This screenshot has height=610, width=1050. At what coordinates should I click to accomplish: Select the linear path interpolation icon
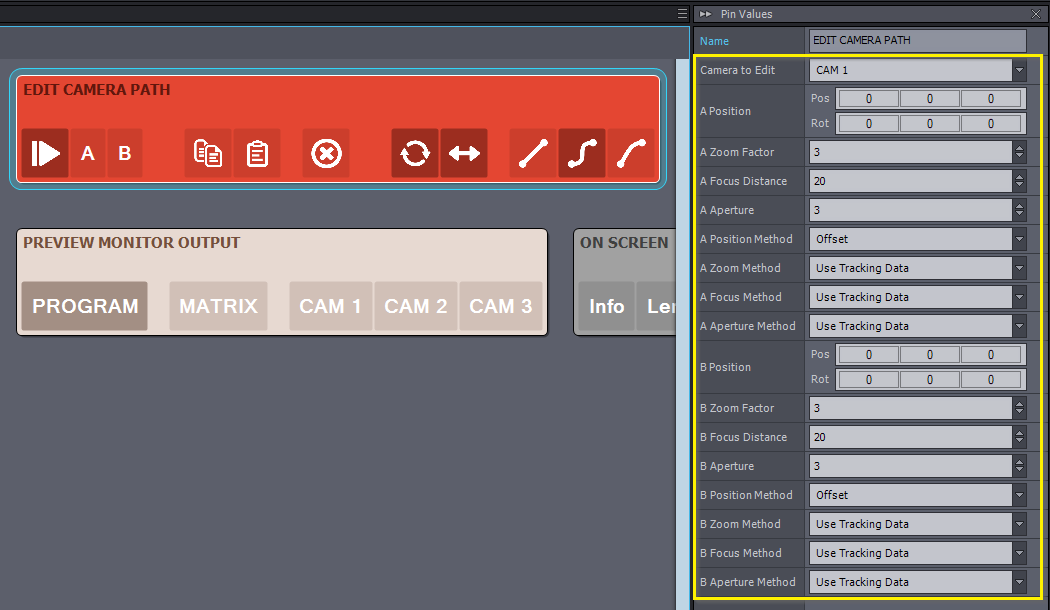click(533, 153)
